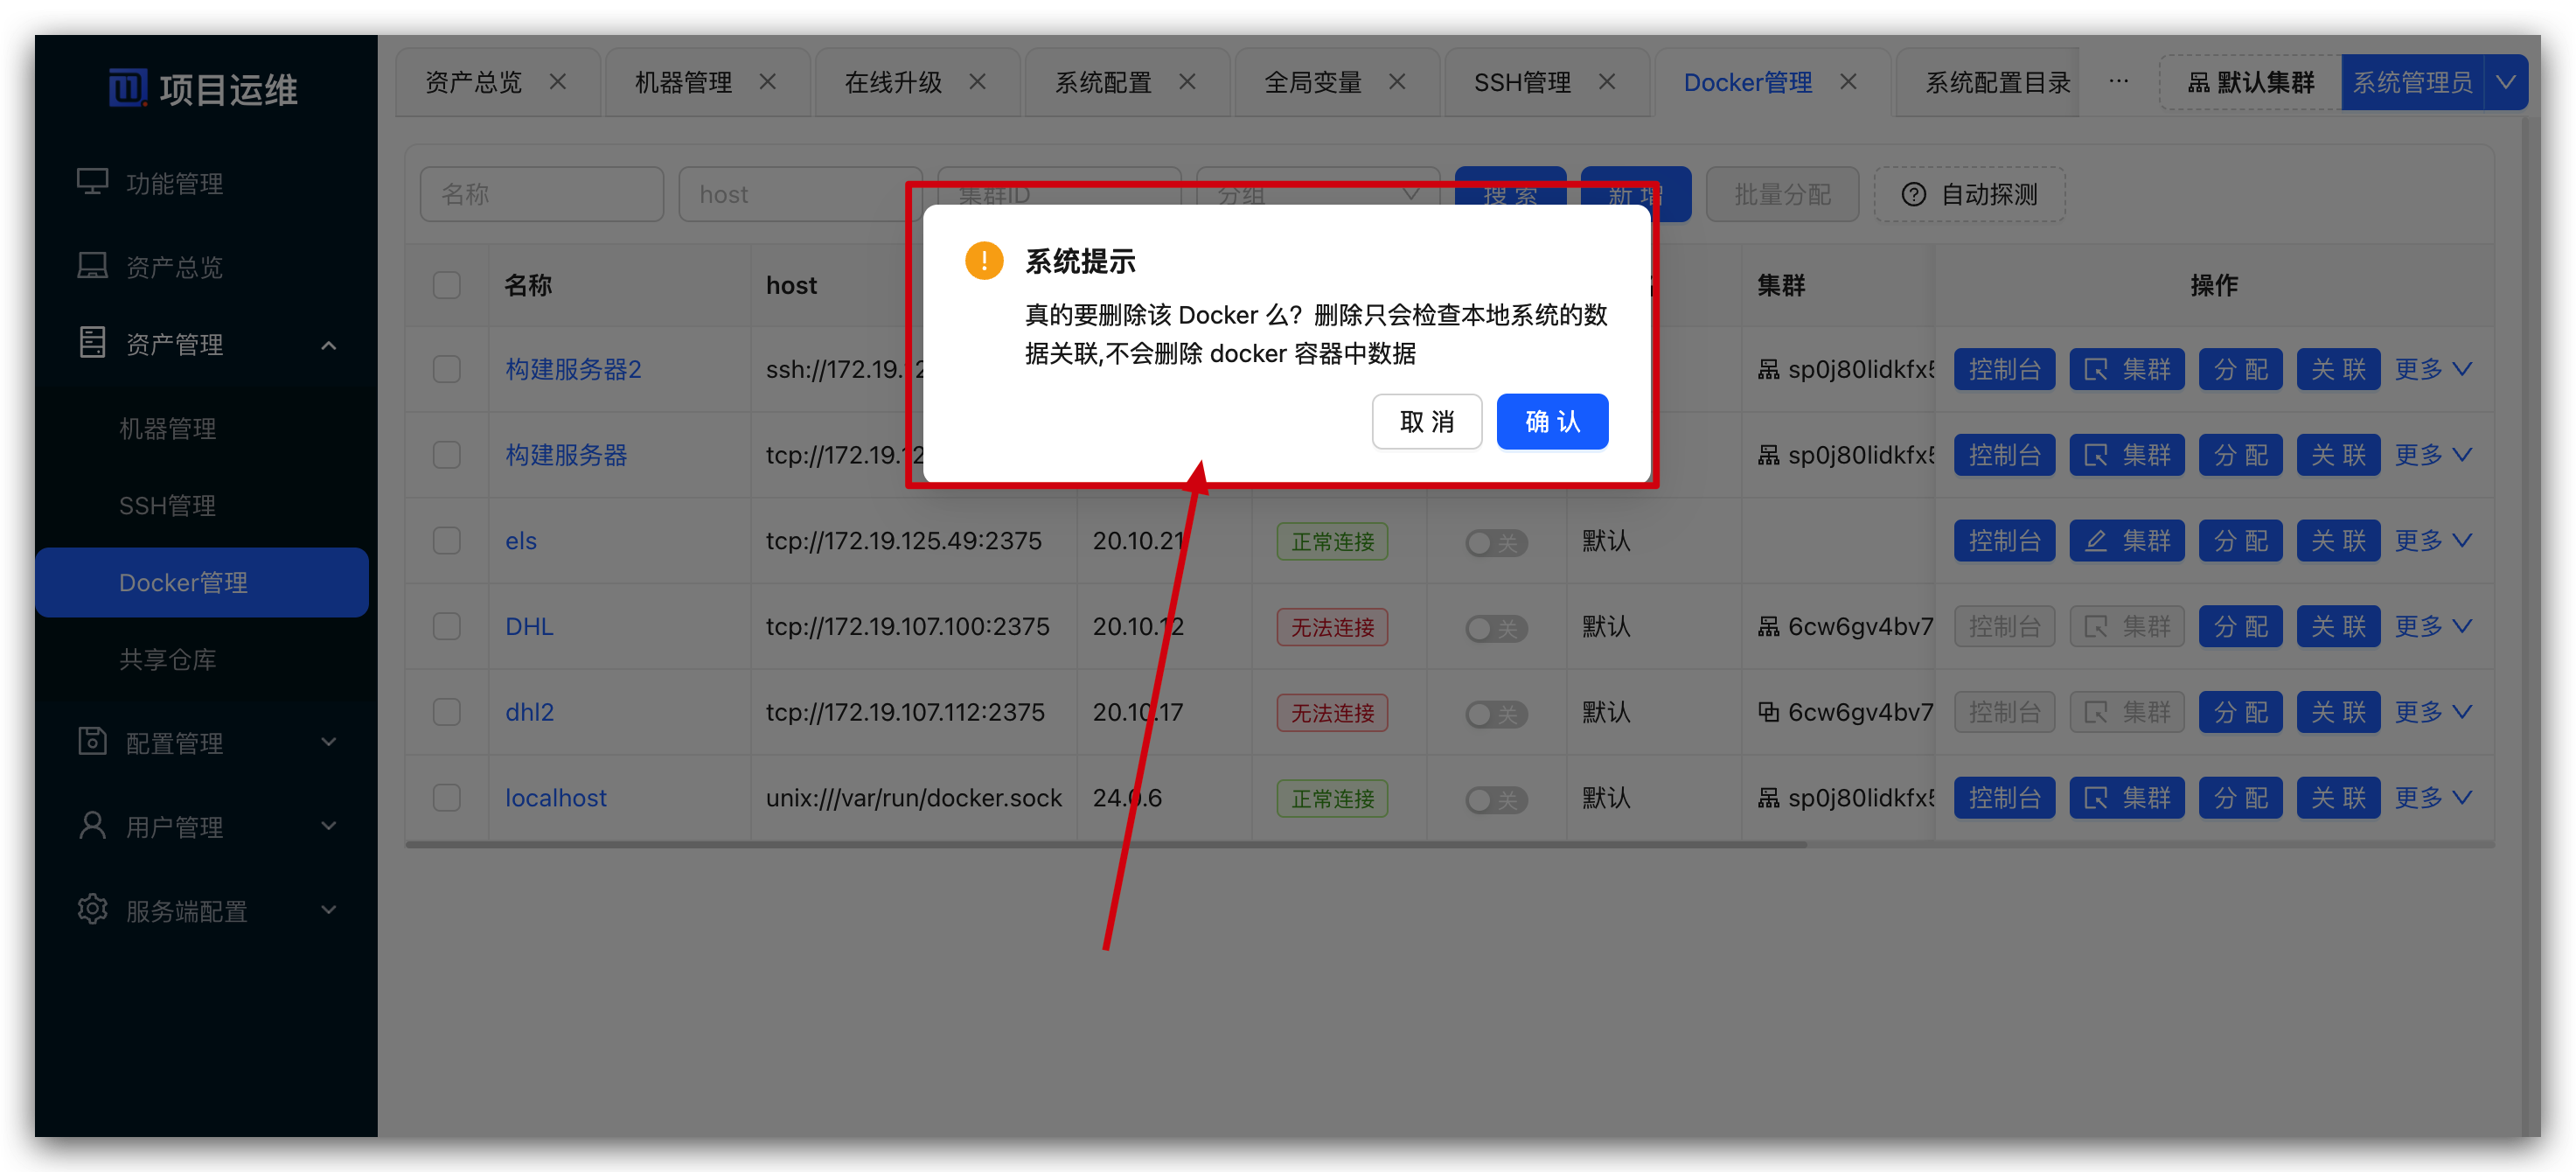2576x1172 pixels.
Task: Click the 项目运维 logo icon
Action: [127, 88]
